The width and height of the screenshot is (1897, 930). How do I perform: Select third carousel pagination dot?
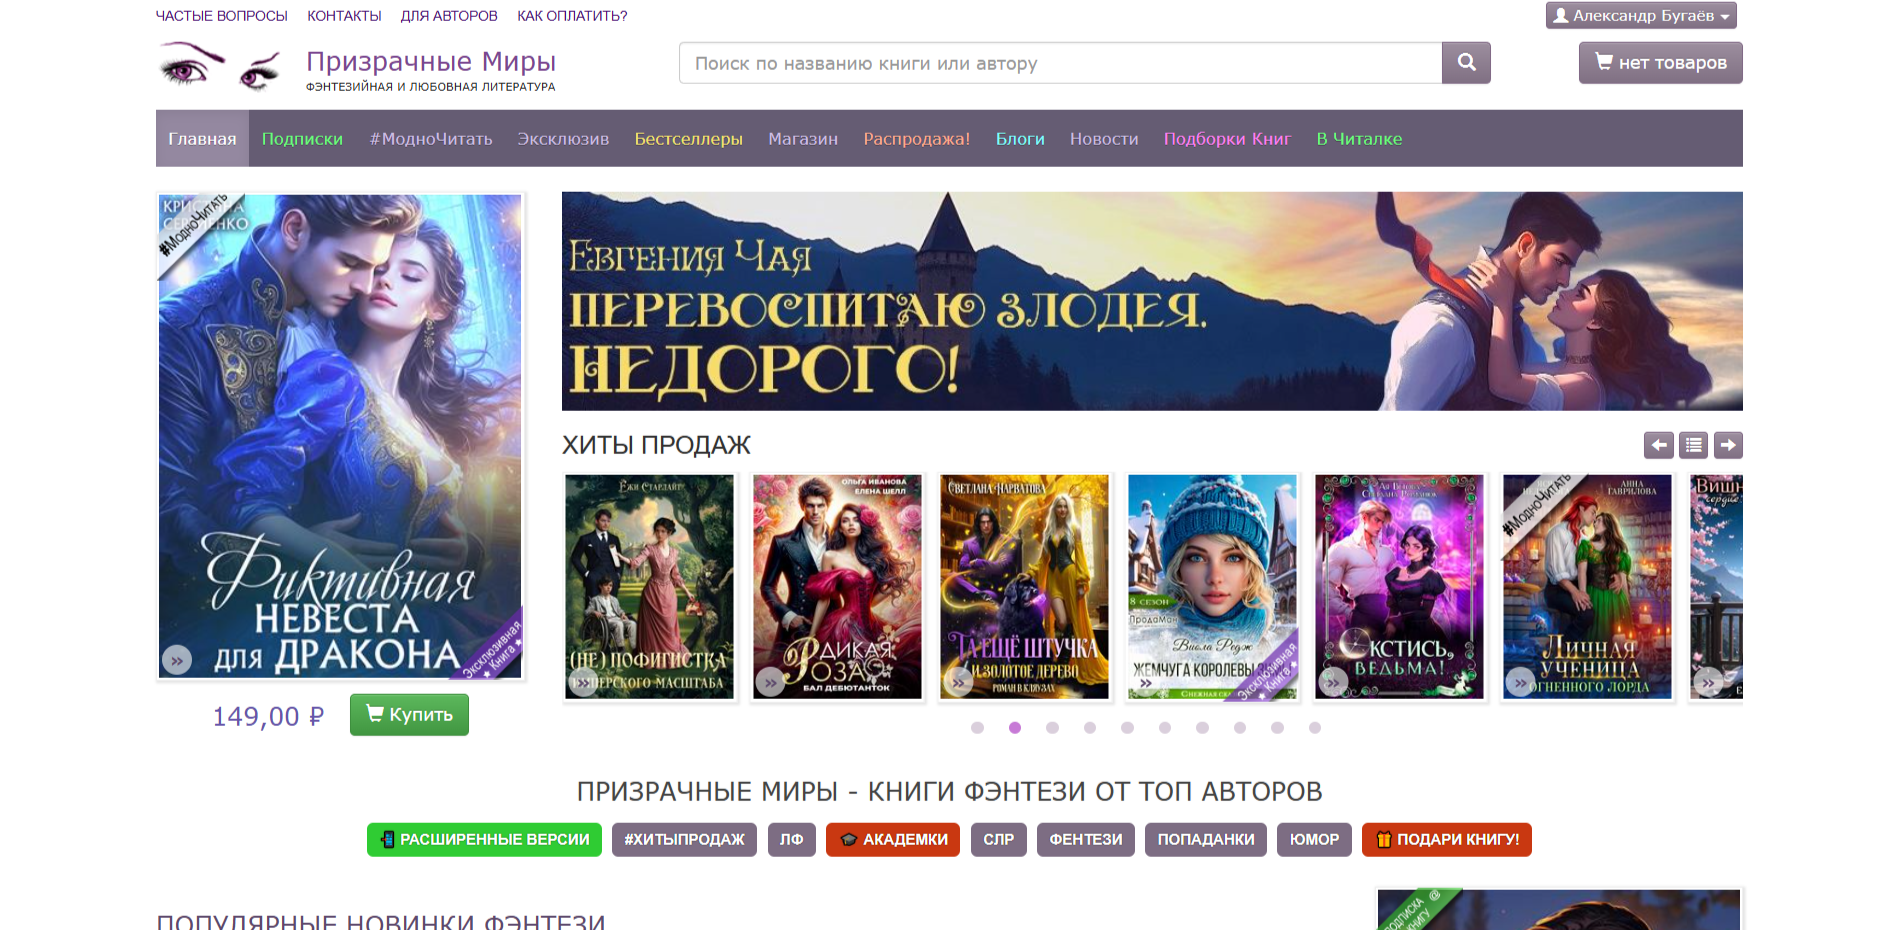[x=1052, y=728]
